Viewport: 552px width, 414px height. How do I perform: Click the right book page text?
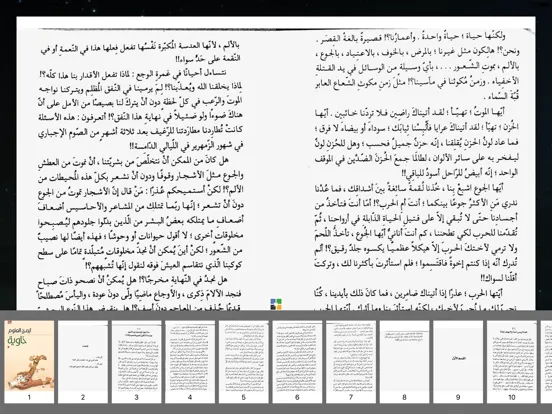tap(416, 171)
